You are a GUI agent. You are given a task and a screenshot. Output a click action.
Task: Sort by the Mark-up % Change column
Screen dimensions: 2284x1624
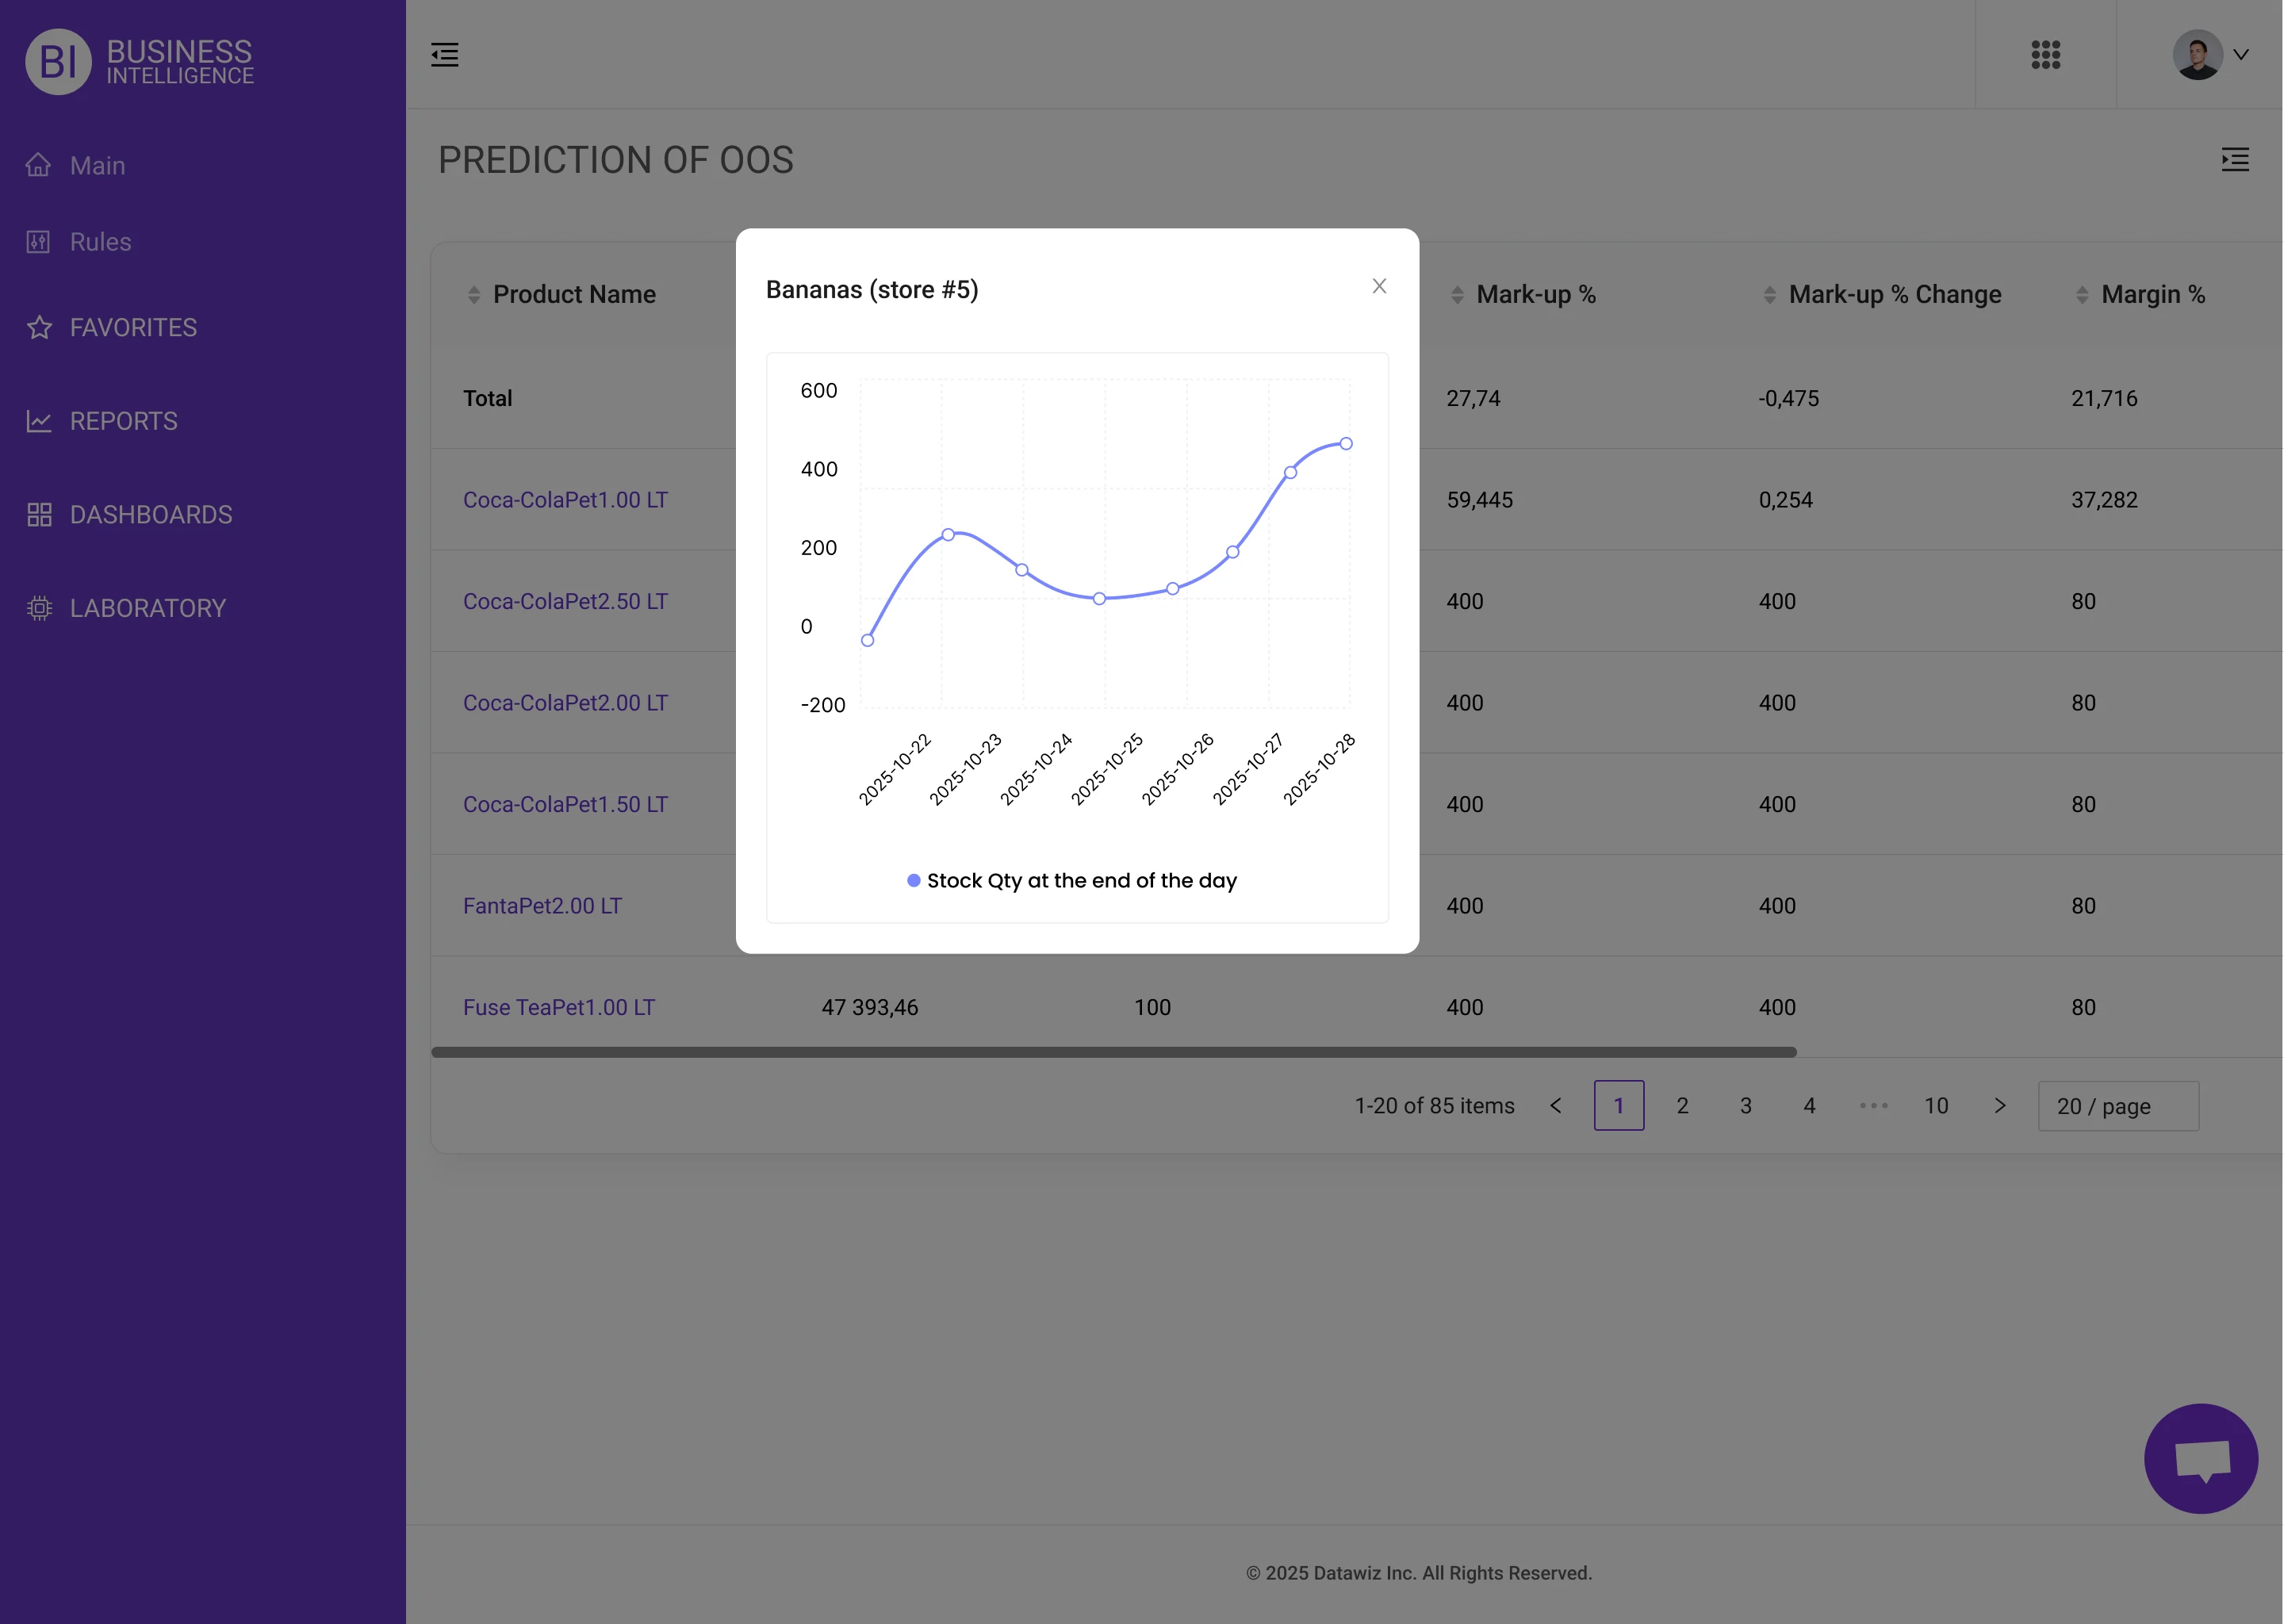pos(1894,294)
